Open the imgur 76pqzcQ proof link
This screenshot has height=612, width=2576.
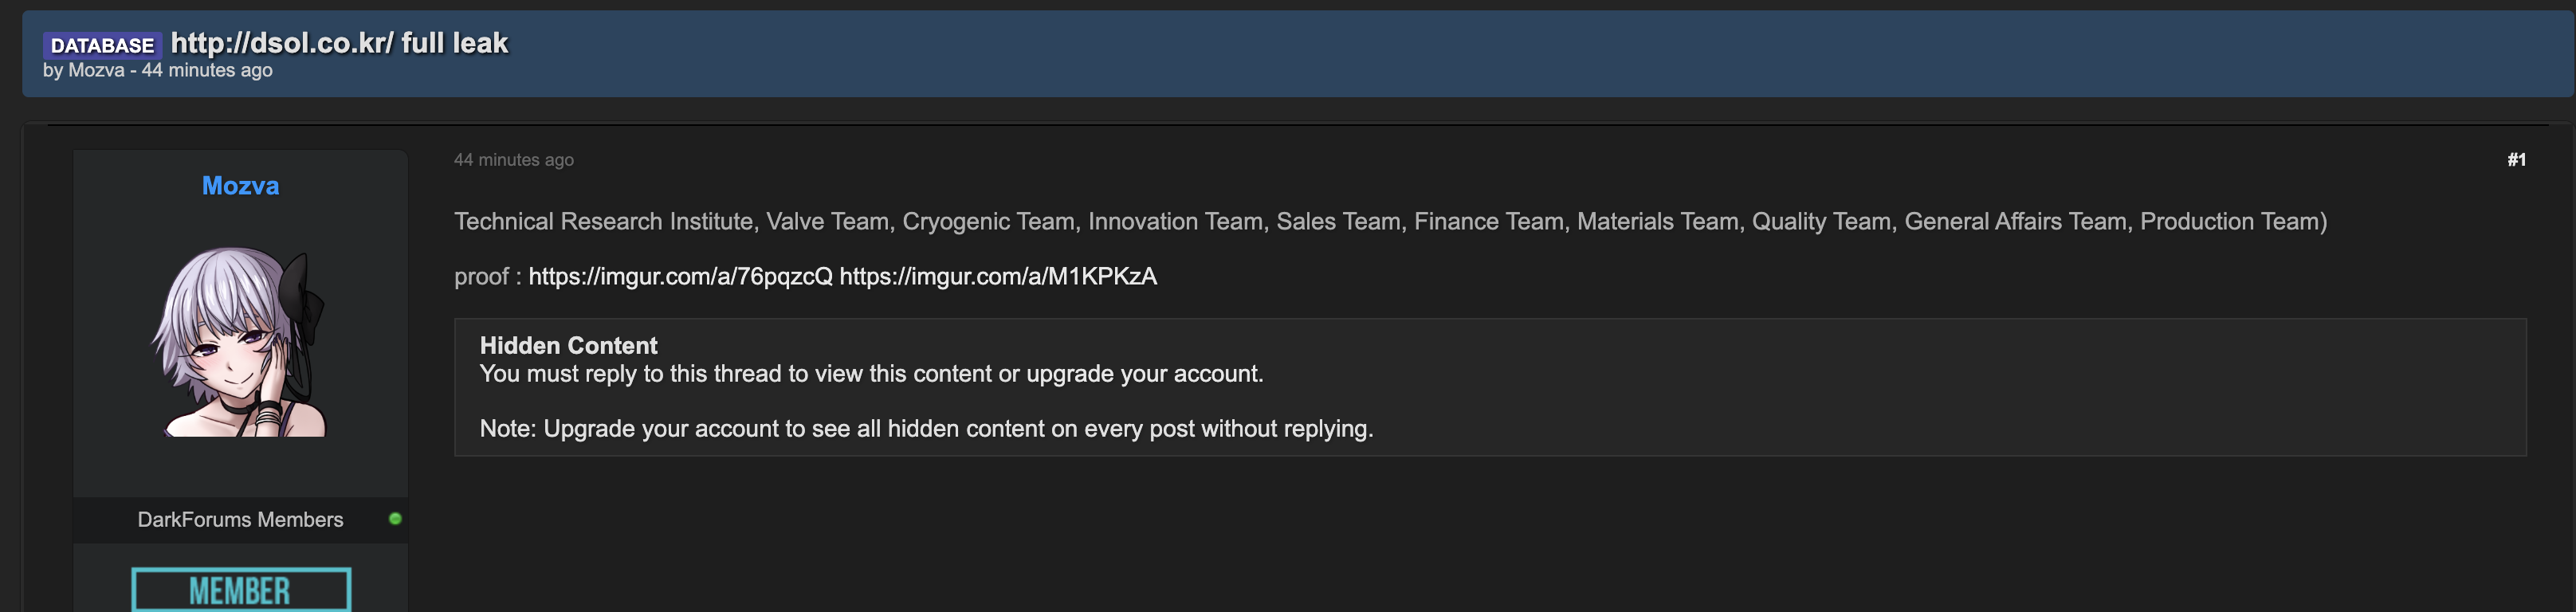click(680, 277)
